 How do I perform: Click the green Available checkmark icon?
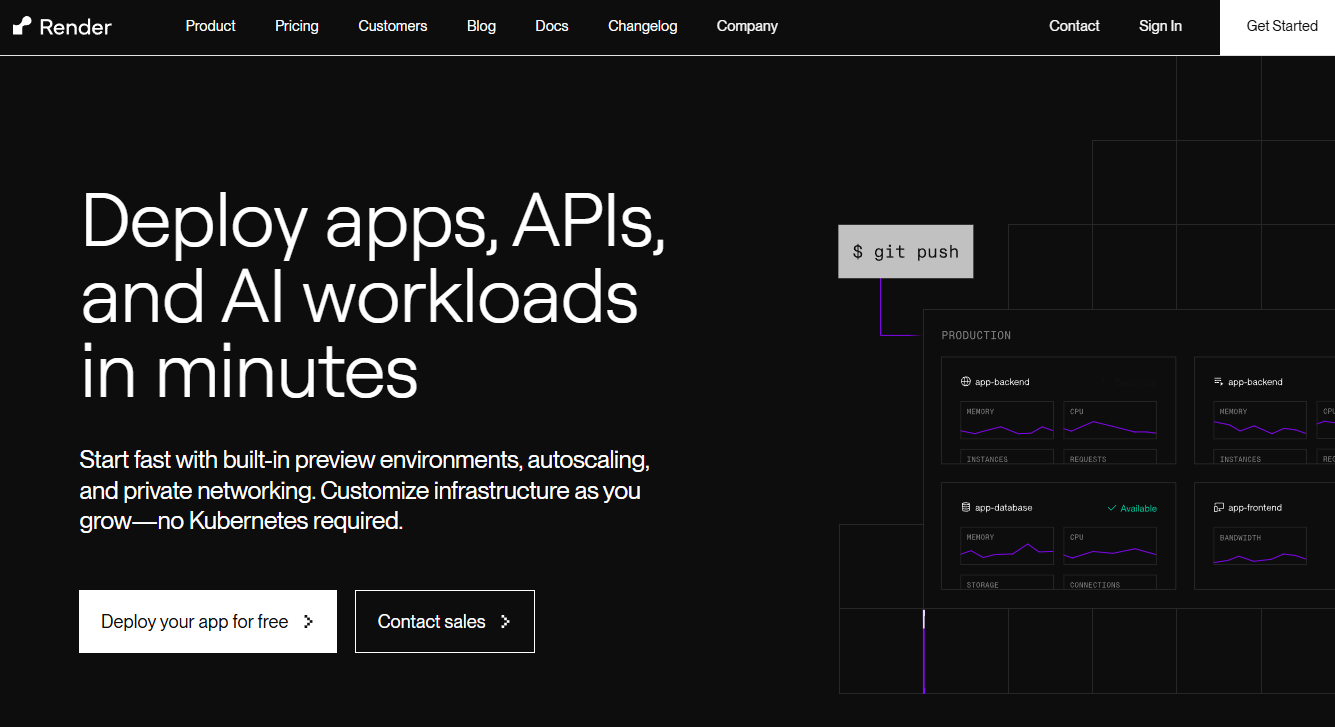click(x=1112, y=508)
